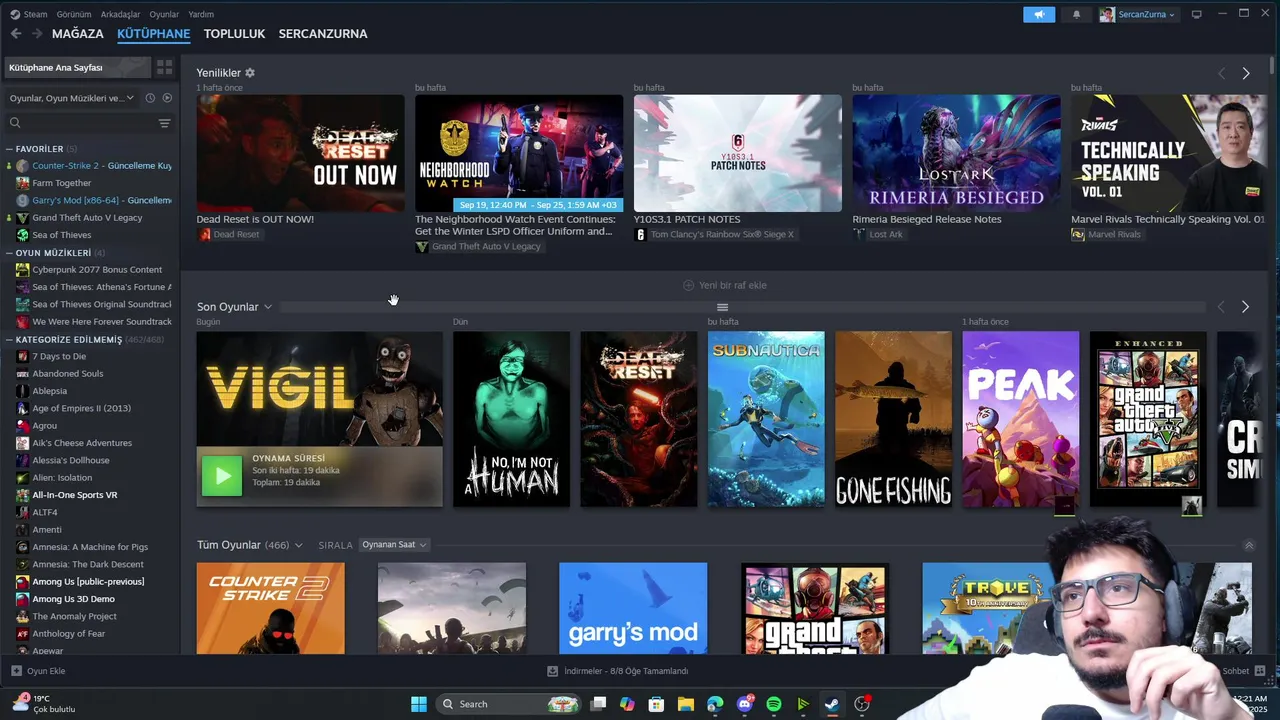Open Spotify from taskbar
The image size is (1280, 720).
coord(774,704)
